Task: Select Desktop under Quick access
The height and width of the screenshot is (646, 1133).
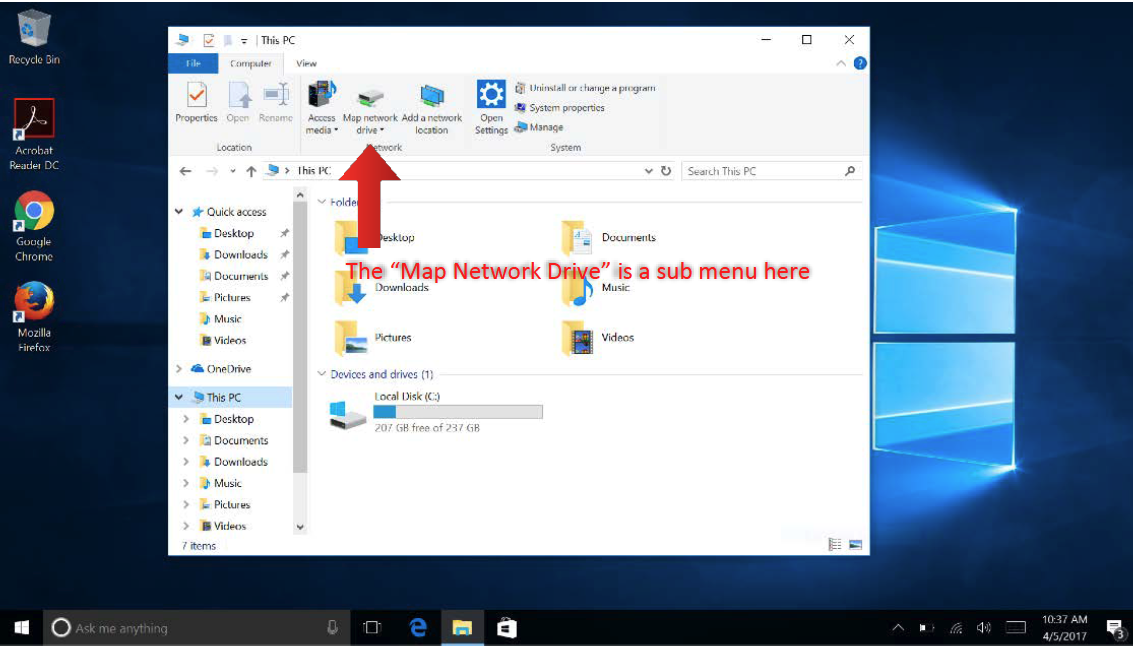Action: [233, 233]
